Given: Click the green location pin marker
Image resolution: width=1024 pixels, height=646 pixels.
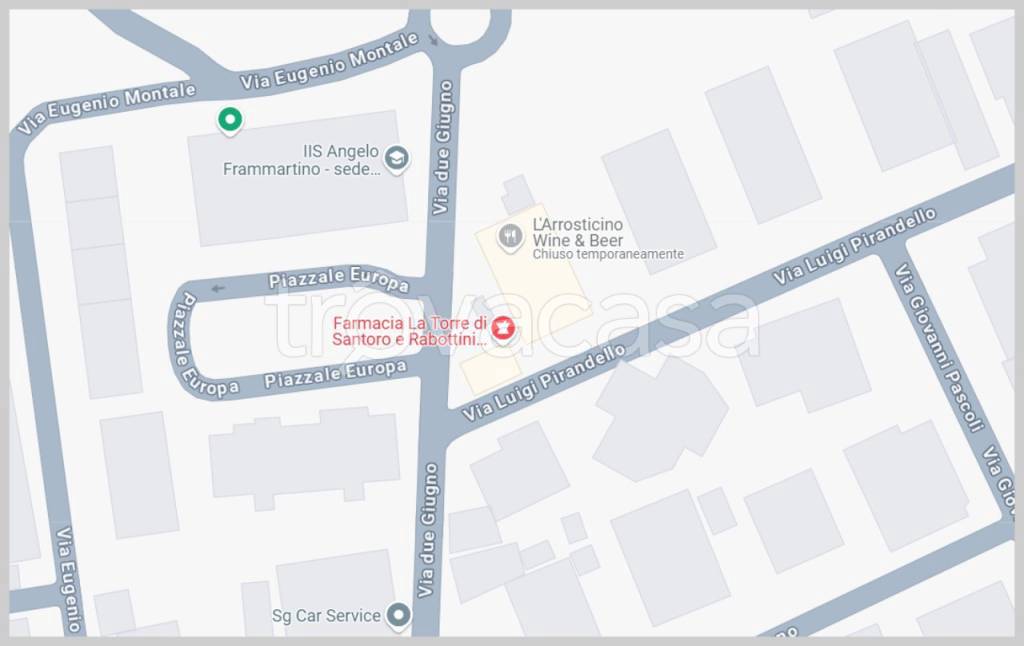Looking at the screenshot, I should pos(230,121).
